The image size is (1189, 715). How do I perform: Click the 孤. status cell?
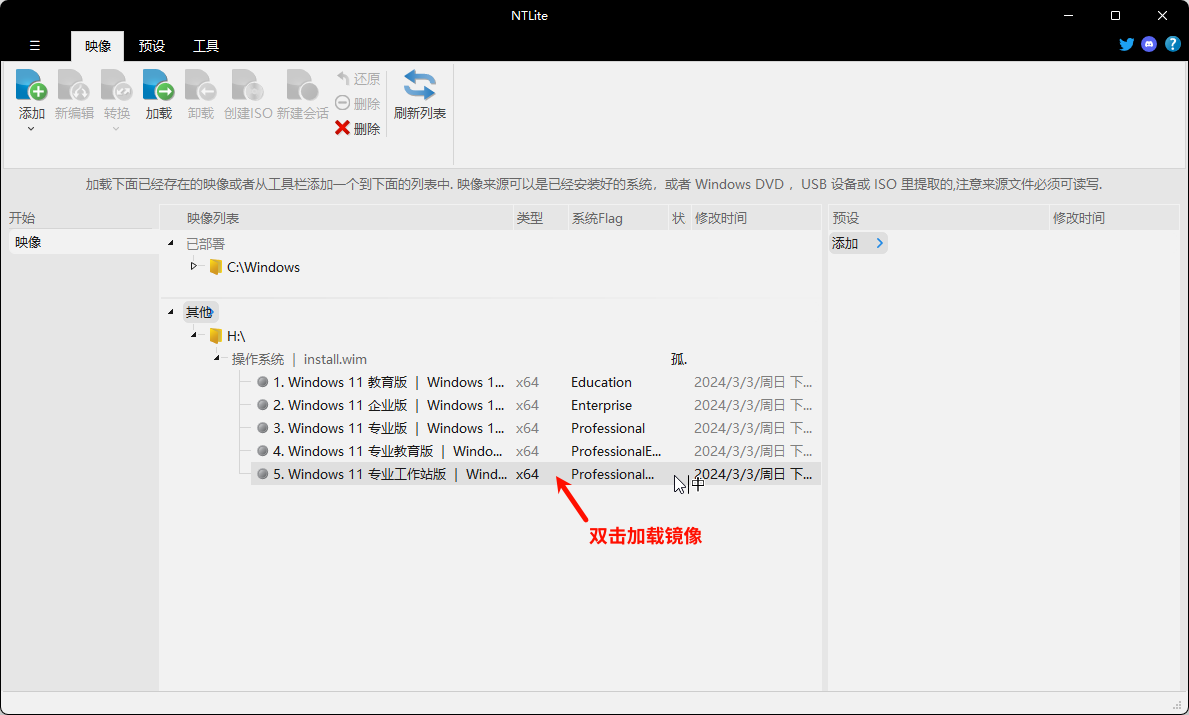tap(679, 359)
